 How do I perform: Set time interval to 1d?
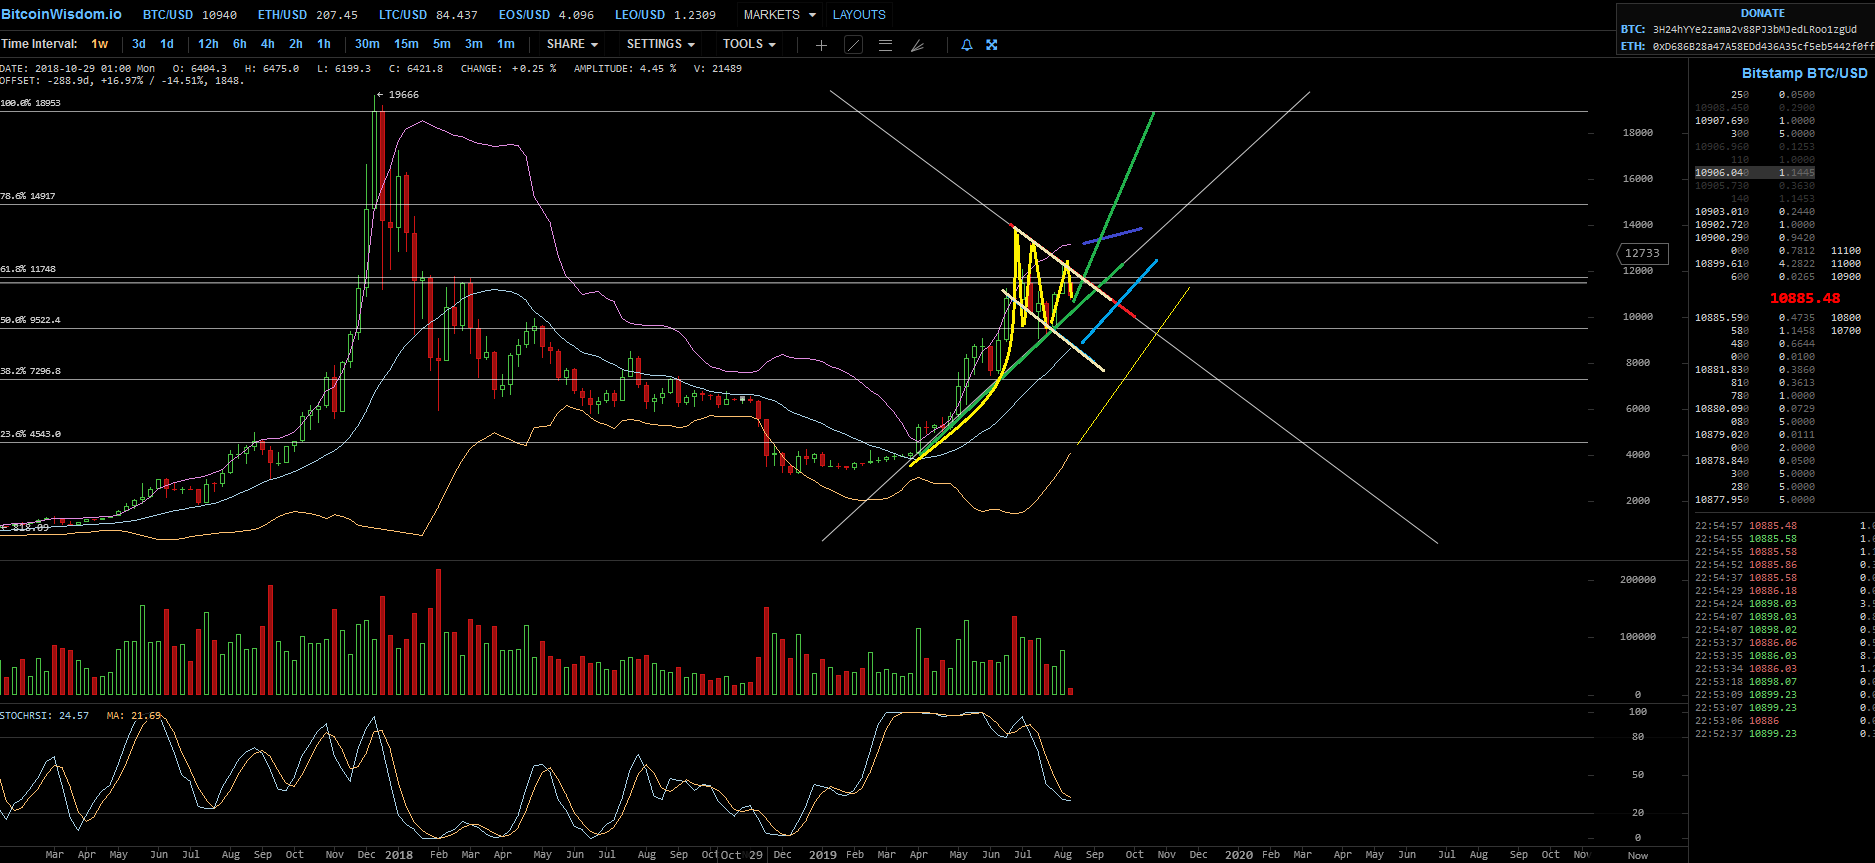point(167,44)
